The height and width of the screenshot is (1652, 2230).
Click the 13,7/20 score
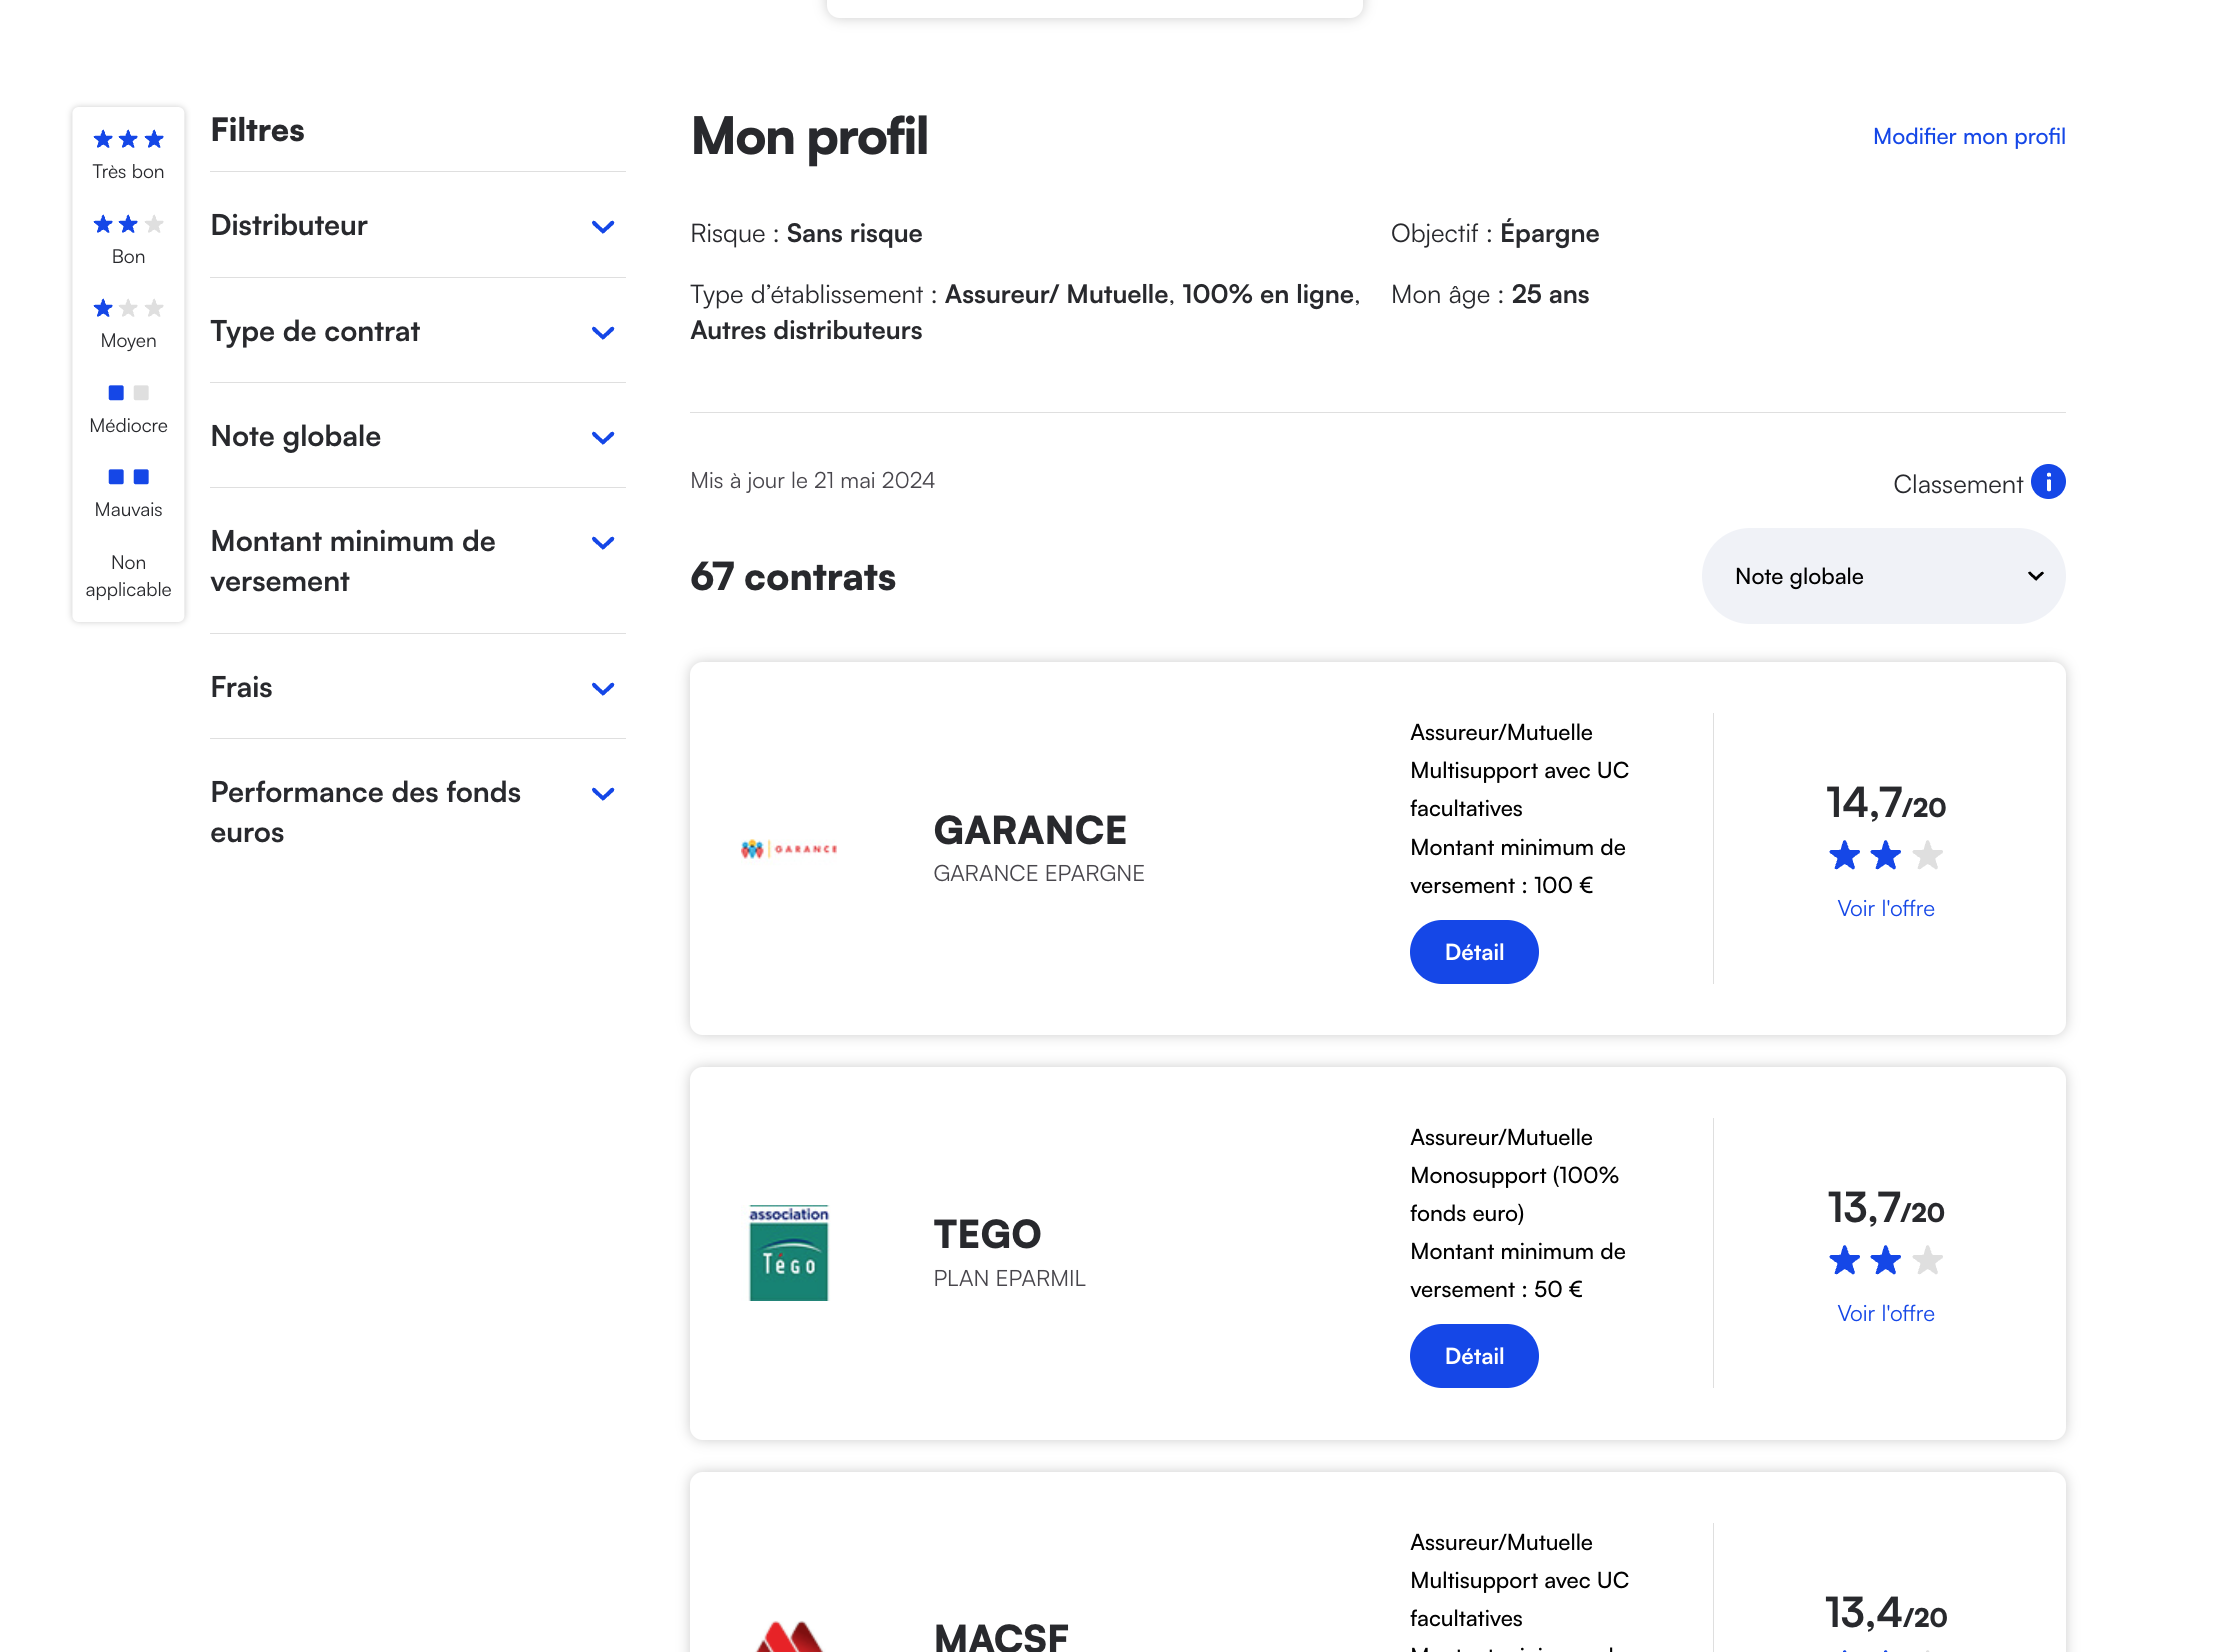point(1886,1208)
